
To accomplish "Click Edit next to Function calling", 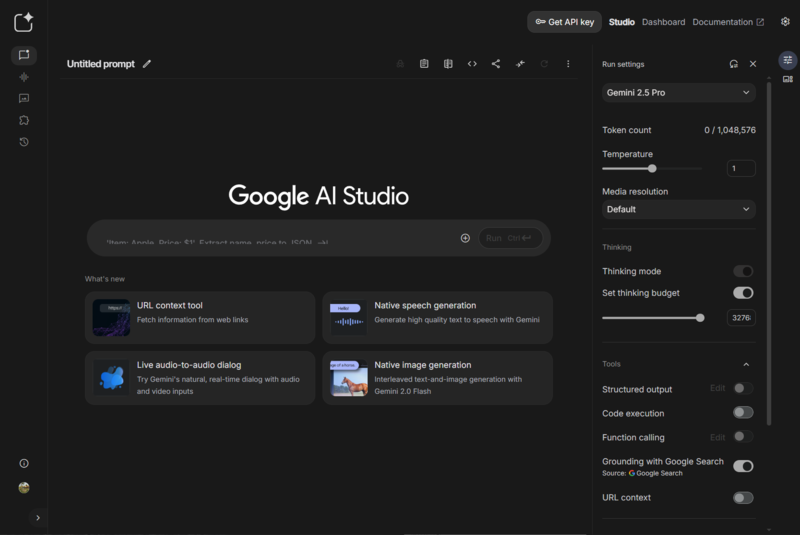I will pyautogui.click(x=717, y=438).
